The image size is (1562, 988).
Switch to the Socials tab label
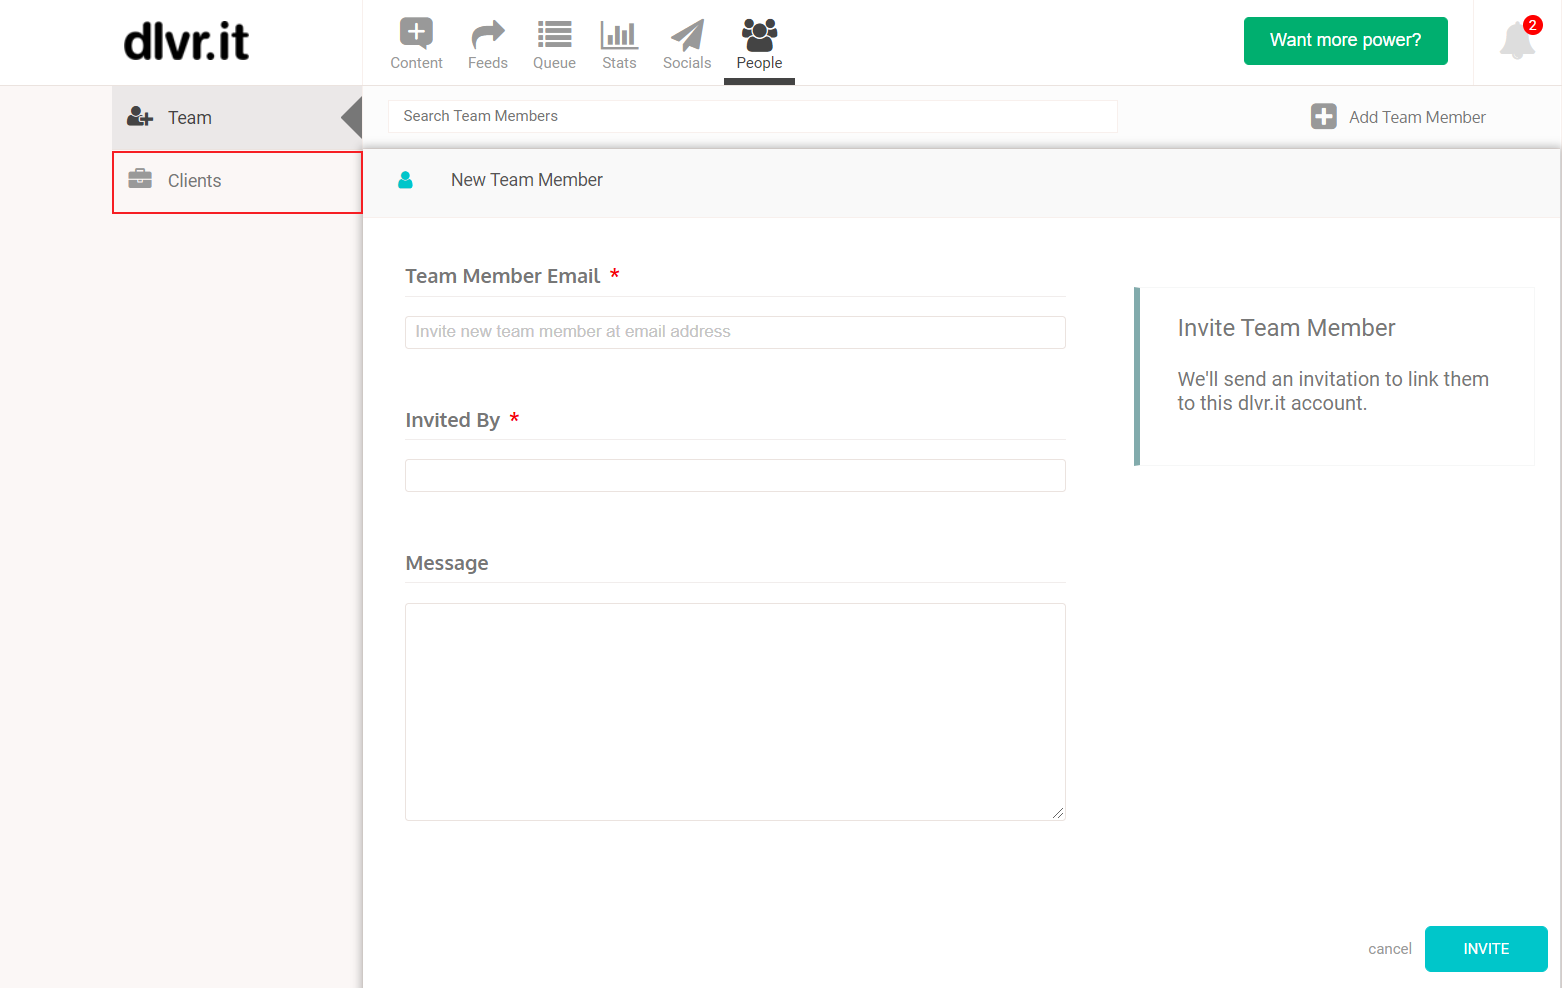click(x=687, y=63)
